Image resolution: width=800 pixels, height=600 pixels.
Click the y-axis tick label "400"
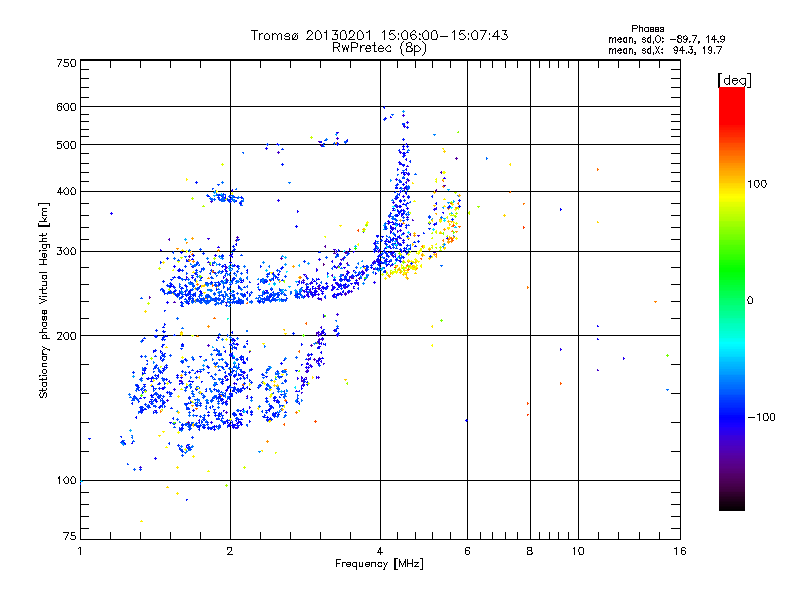coord(66,191)
